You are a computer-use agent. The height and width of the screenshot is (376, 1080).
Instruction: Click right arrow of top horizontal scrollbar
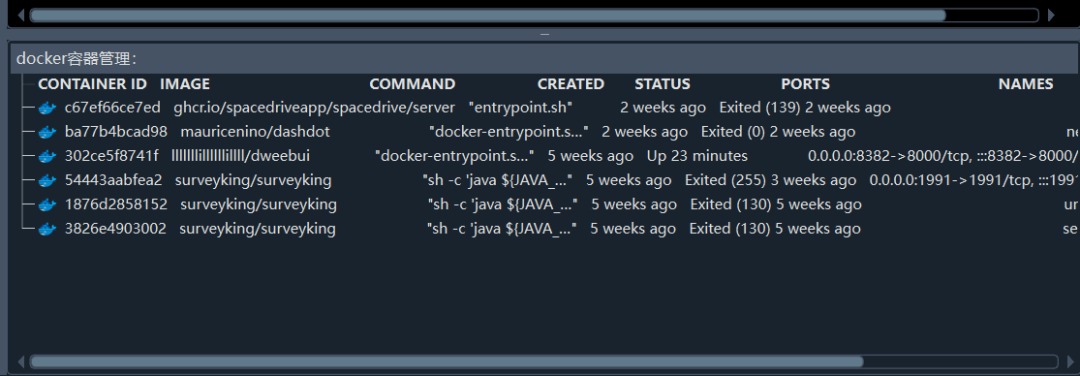tap(1051, 15)
